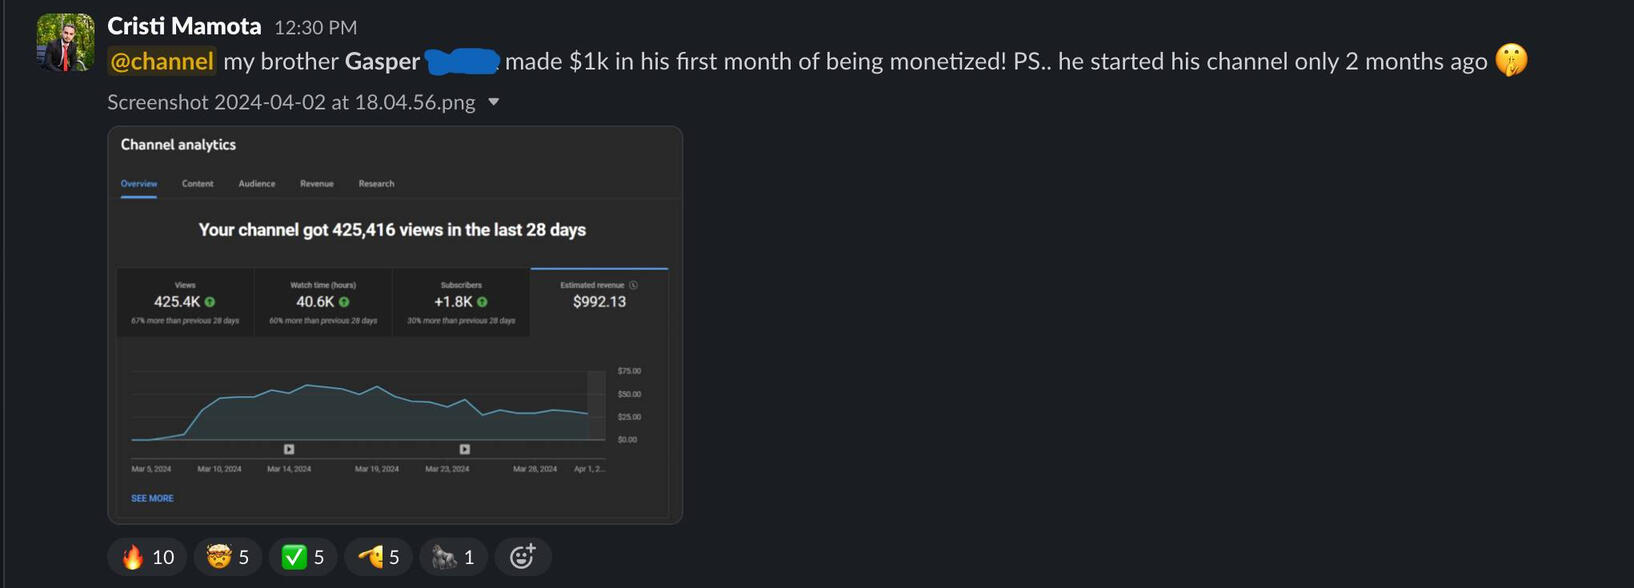The width and height of the screenshot is (1634, 588).
Task: Click the video marker near Mar 23
Action: click(464, 450)
